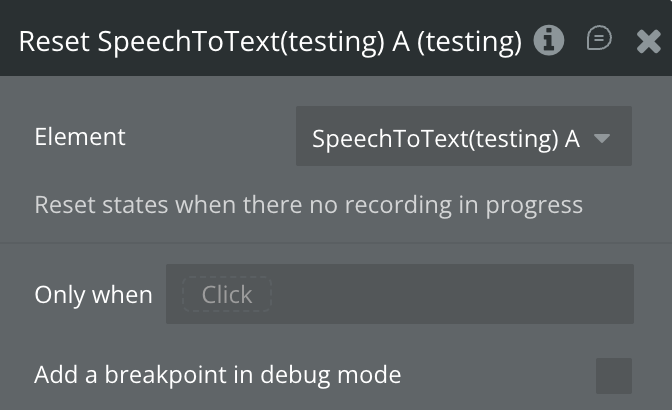Click the Element dropdown caret arrow
The height and width of the screenshot is (410, 672).
[602, 138]
